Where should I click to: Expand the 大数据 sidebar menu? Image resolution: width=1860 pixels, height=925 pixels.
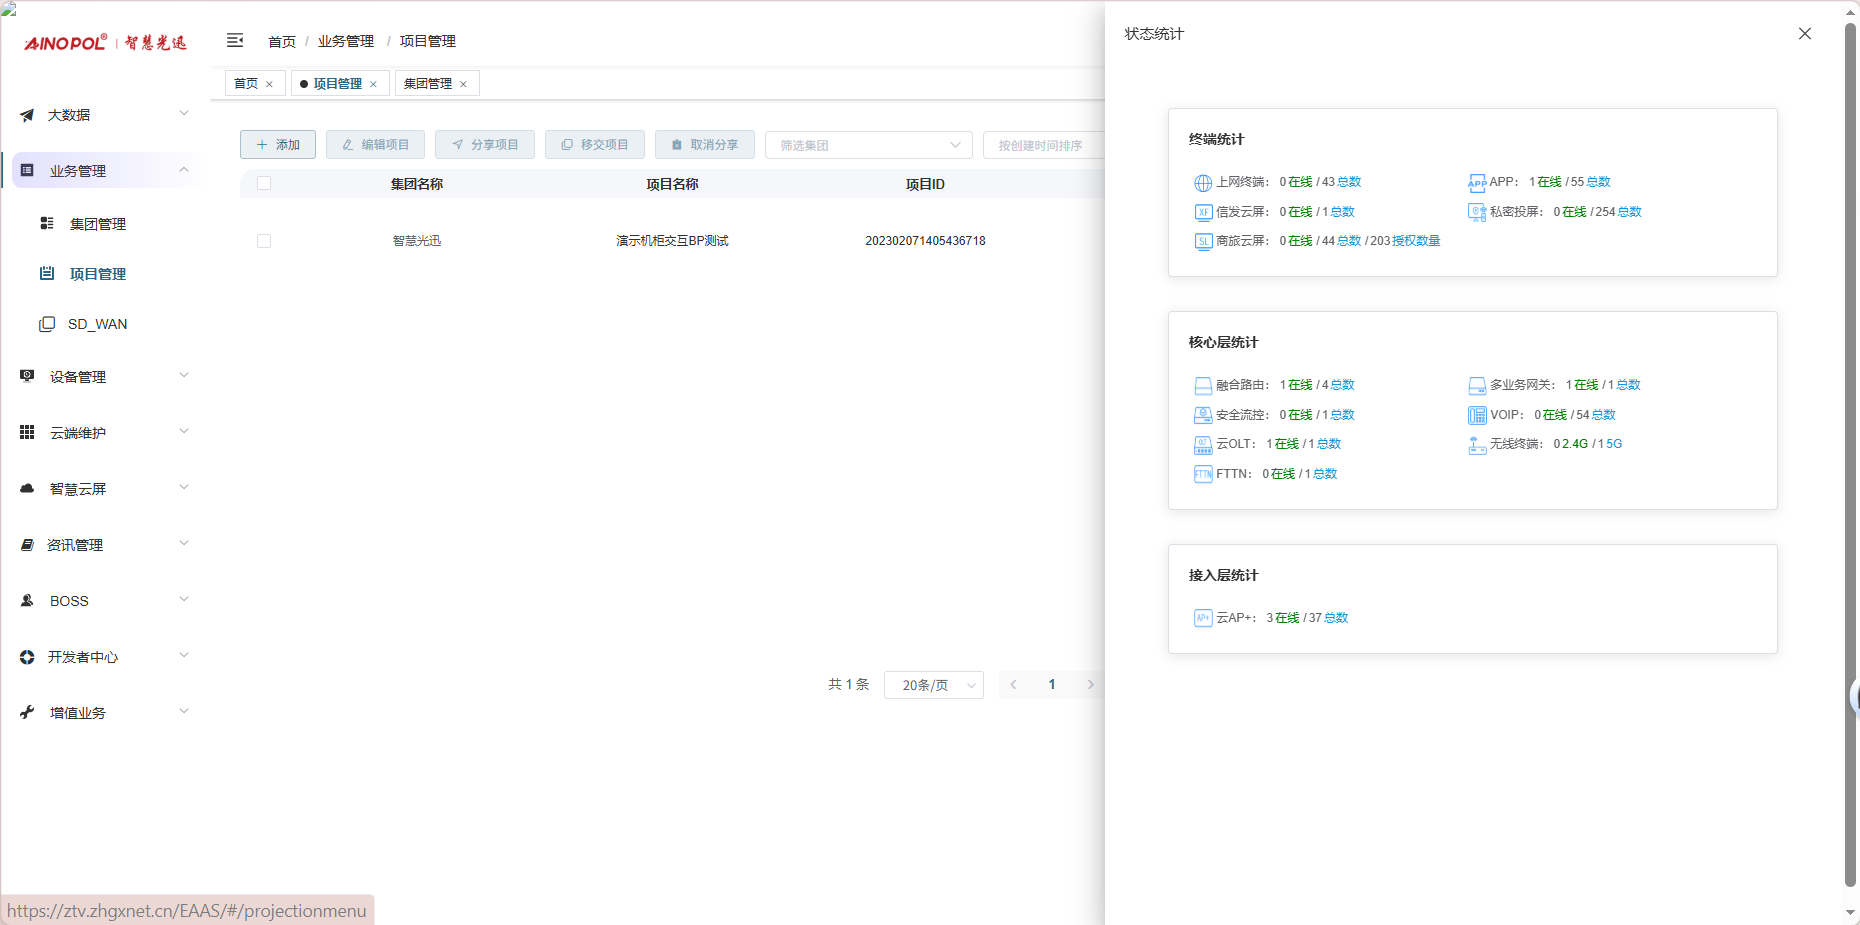click(104, 115)
